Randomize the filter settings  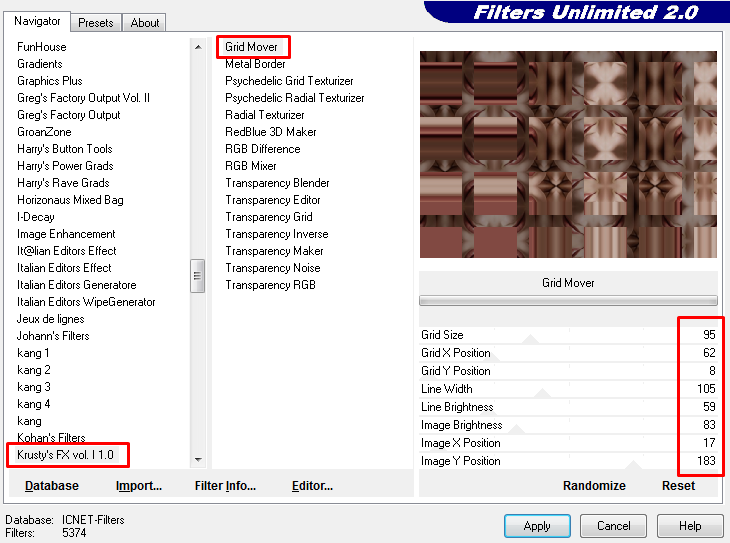[x=594, y=486]
